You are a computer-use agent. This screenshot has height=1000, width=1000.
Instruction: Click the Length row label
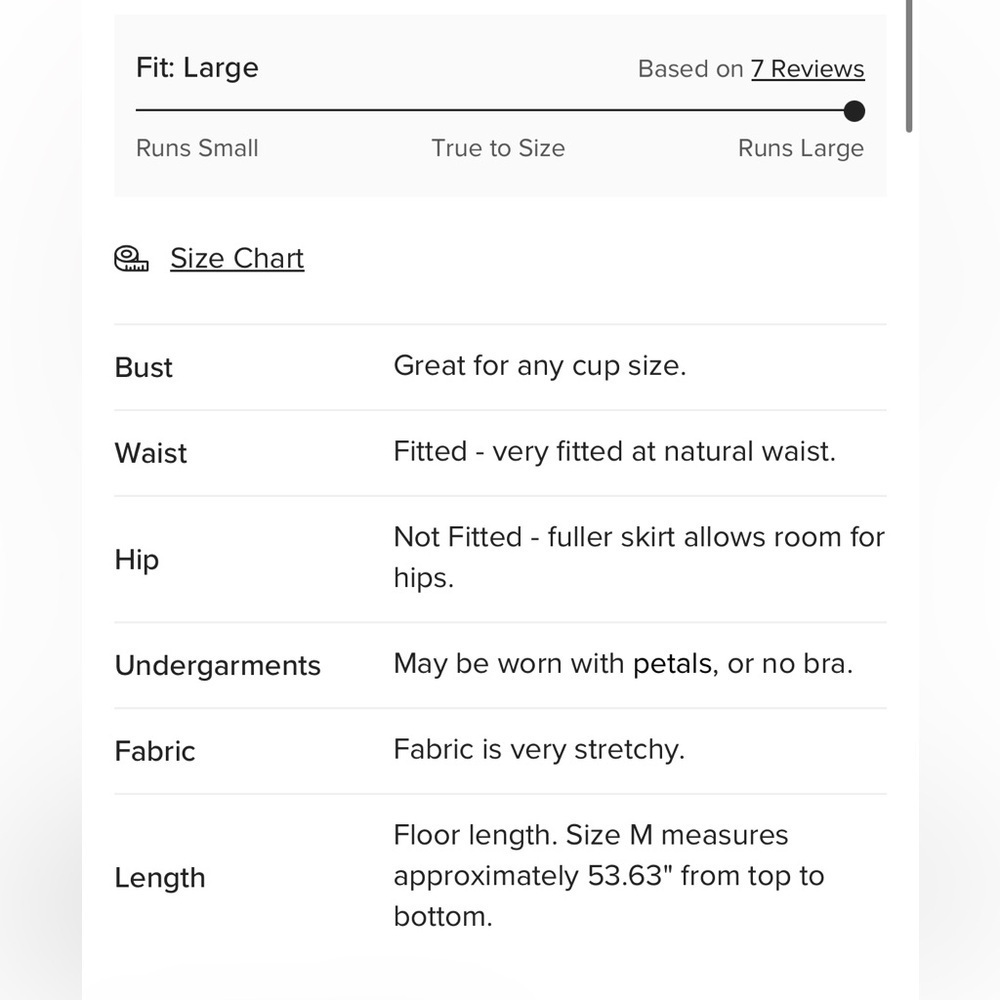click(x=160, y=878)
